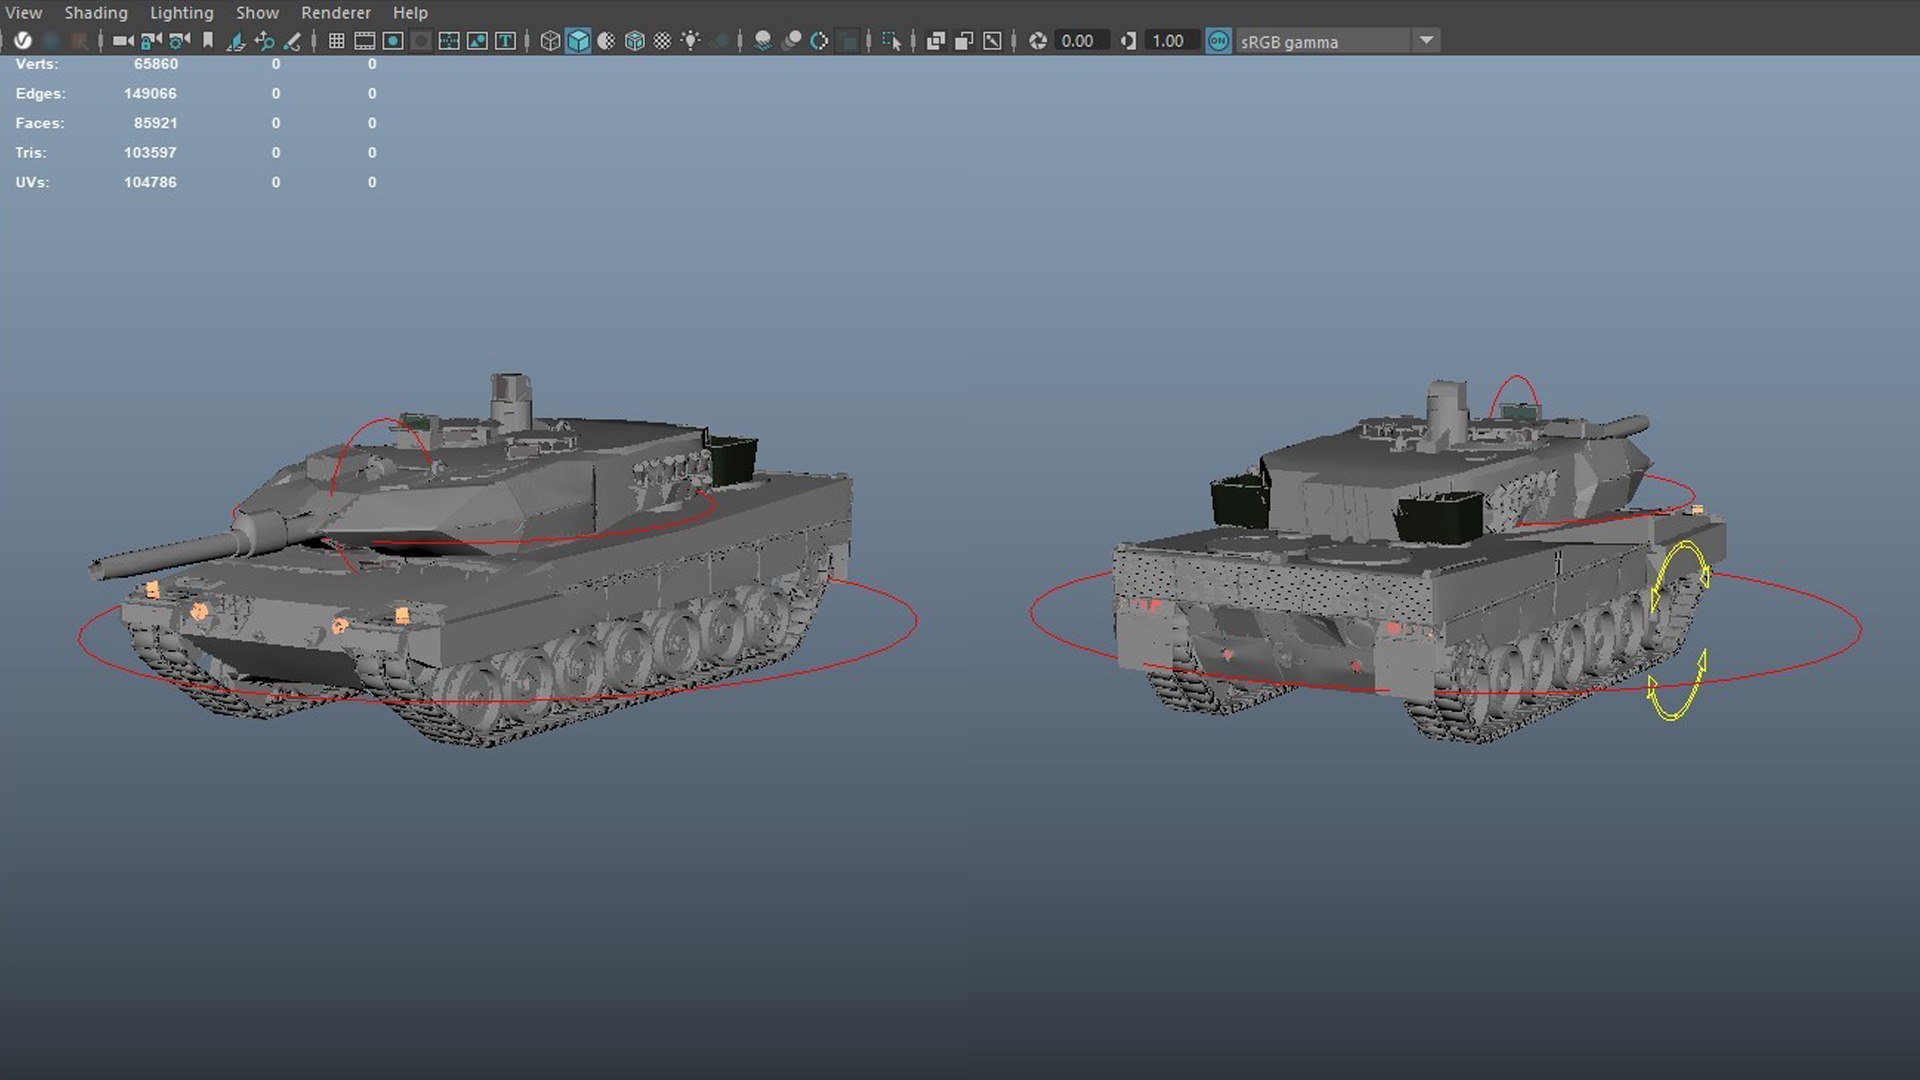The image size is (1920, 1080).
Task: Open the Shading menu
Action: [x=96, y=13]
